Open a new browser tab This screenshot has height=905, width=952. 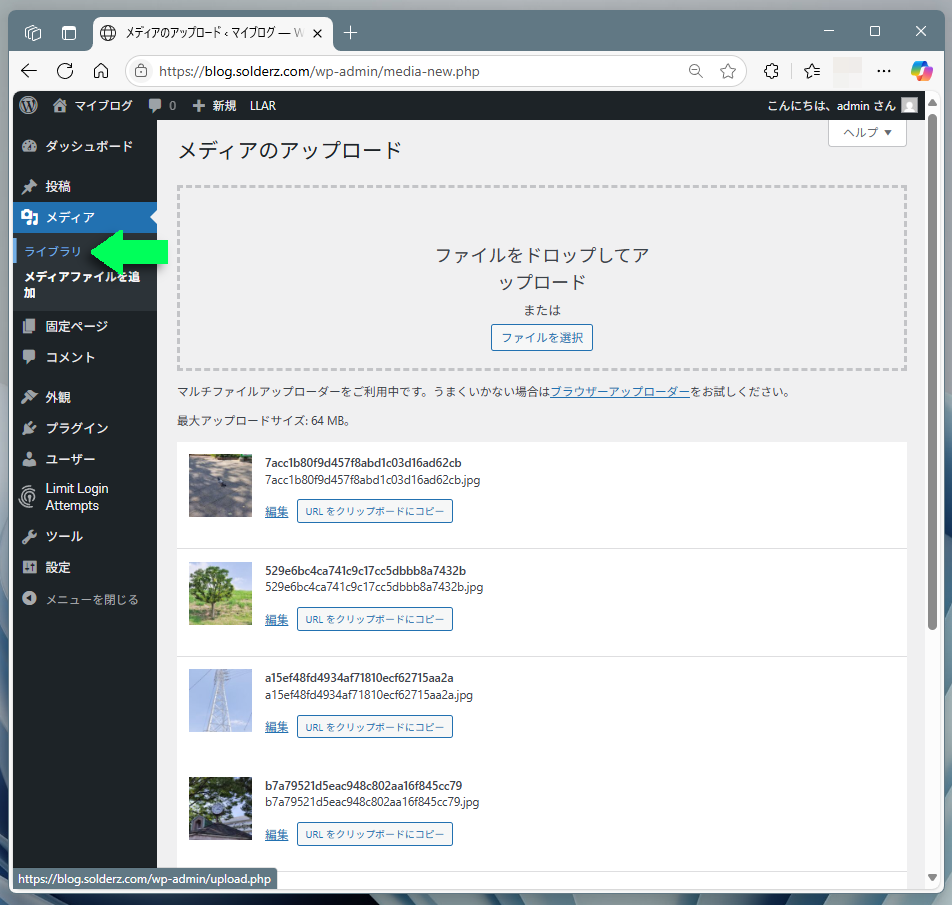tap(350, 32)
